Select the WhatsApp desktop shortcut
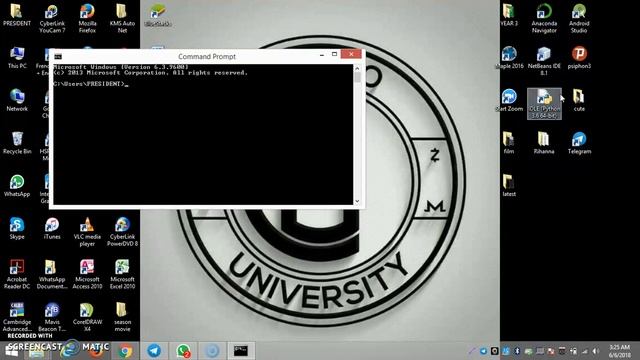Viewport: 640px width, 360px height. coord(17,186)
